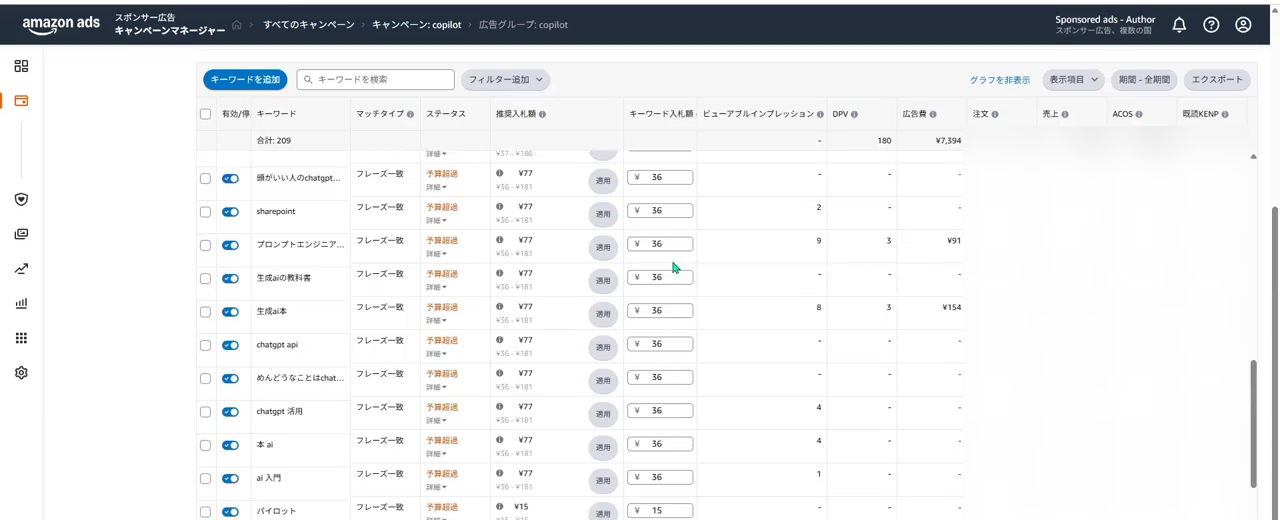Screen dimensions: 1280x520
Task: Open the 表示項目 columns dropdown
Action: point(1073,80)
